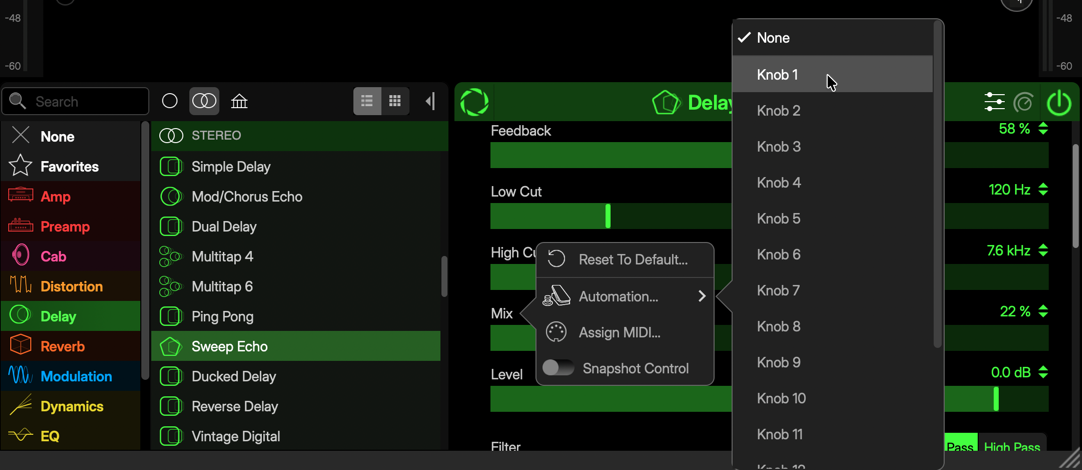Click the Modulation waveform icon
The image size is (1082, 470).
[x=21, y=376]
